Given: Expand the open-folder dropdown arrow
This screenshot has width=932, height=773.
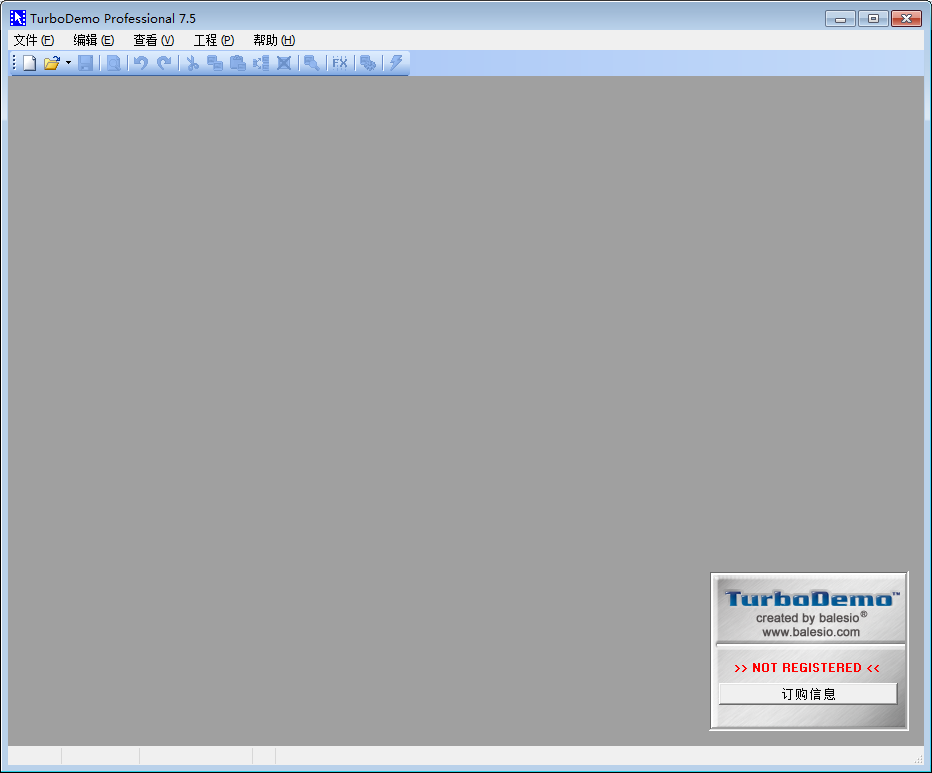Looking at the screenshot, I should [x=68, y=63].
